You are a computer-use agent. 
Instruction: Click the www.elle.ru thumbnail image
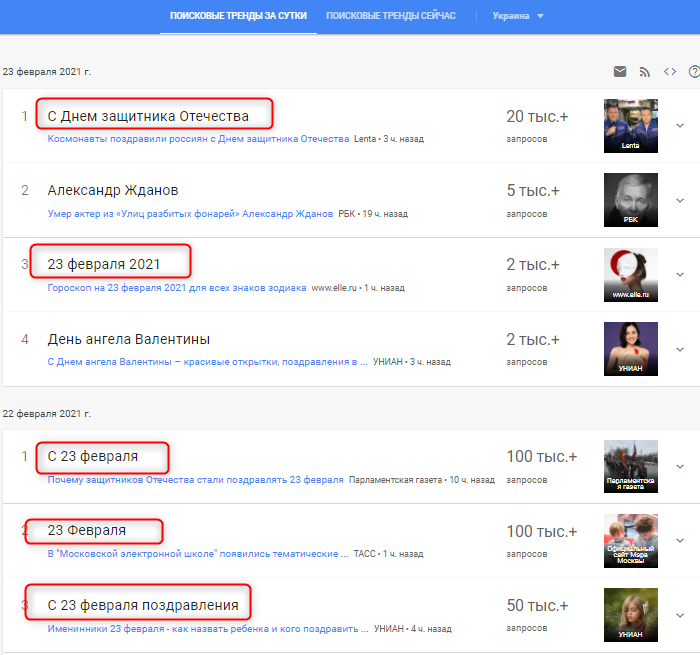630,275
